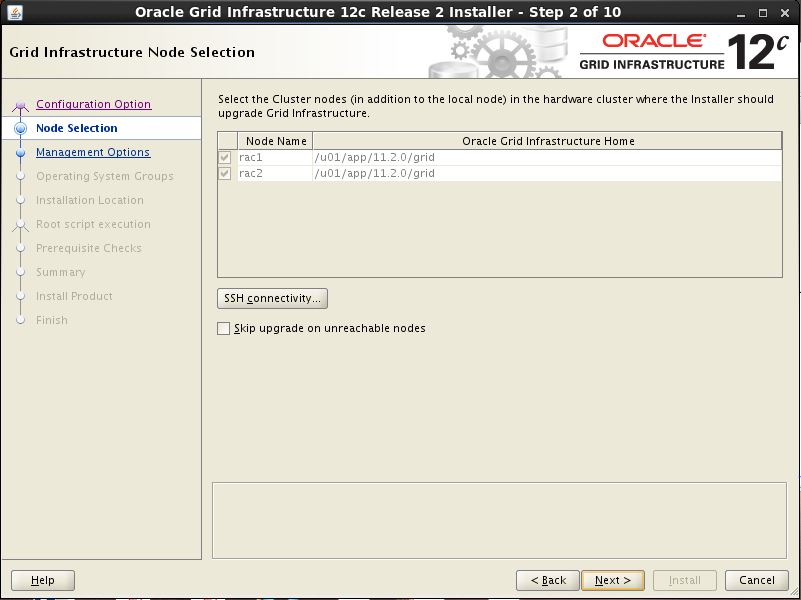The height and width of the screenshot is (600, 801).
Task: Click the Node Selection step bullet icon
Action: (x=20, y=129)
